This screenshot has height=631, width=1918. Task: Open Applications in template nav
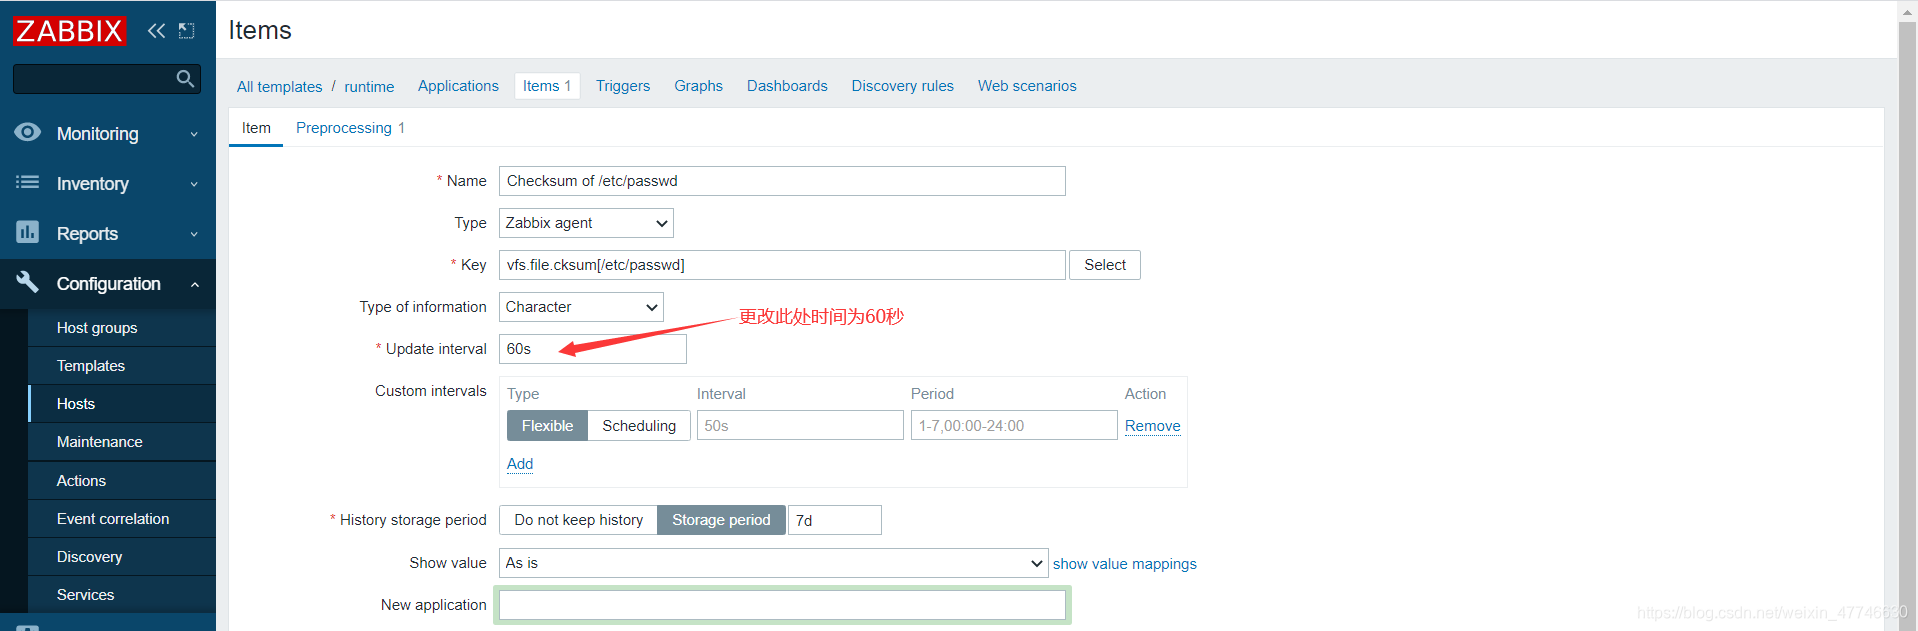click(x=458, y=86)
